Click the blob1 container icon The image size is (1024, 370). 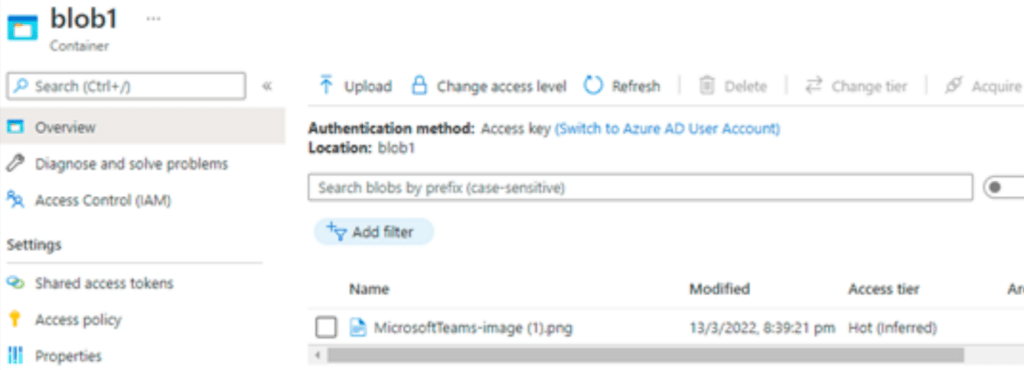pyautogui.click(x=22, y=29)
